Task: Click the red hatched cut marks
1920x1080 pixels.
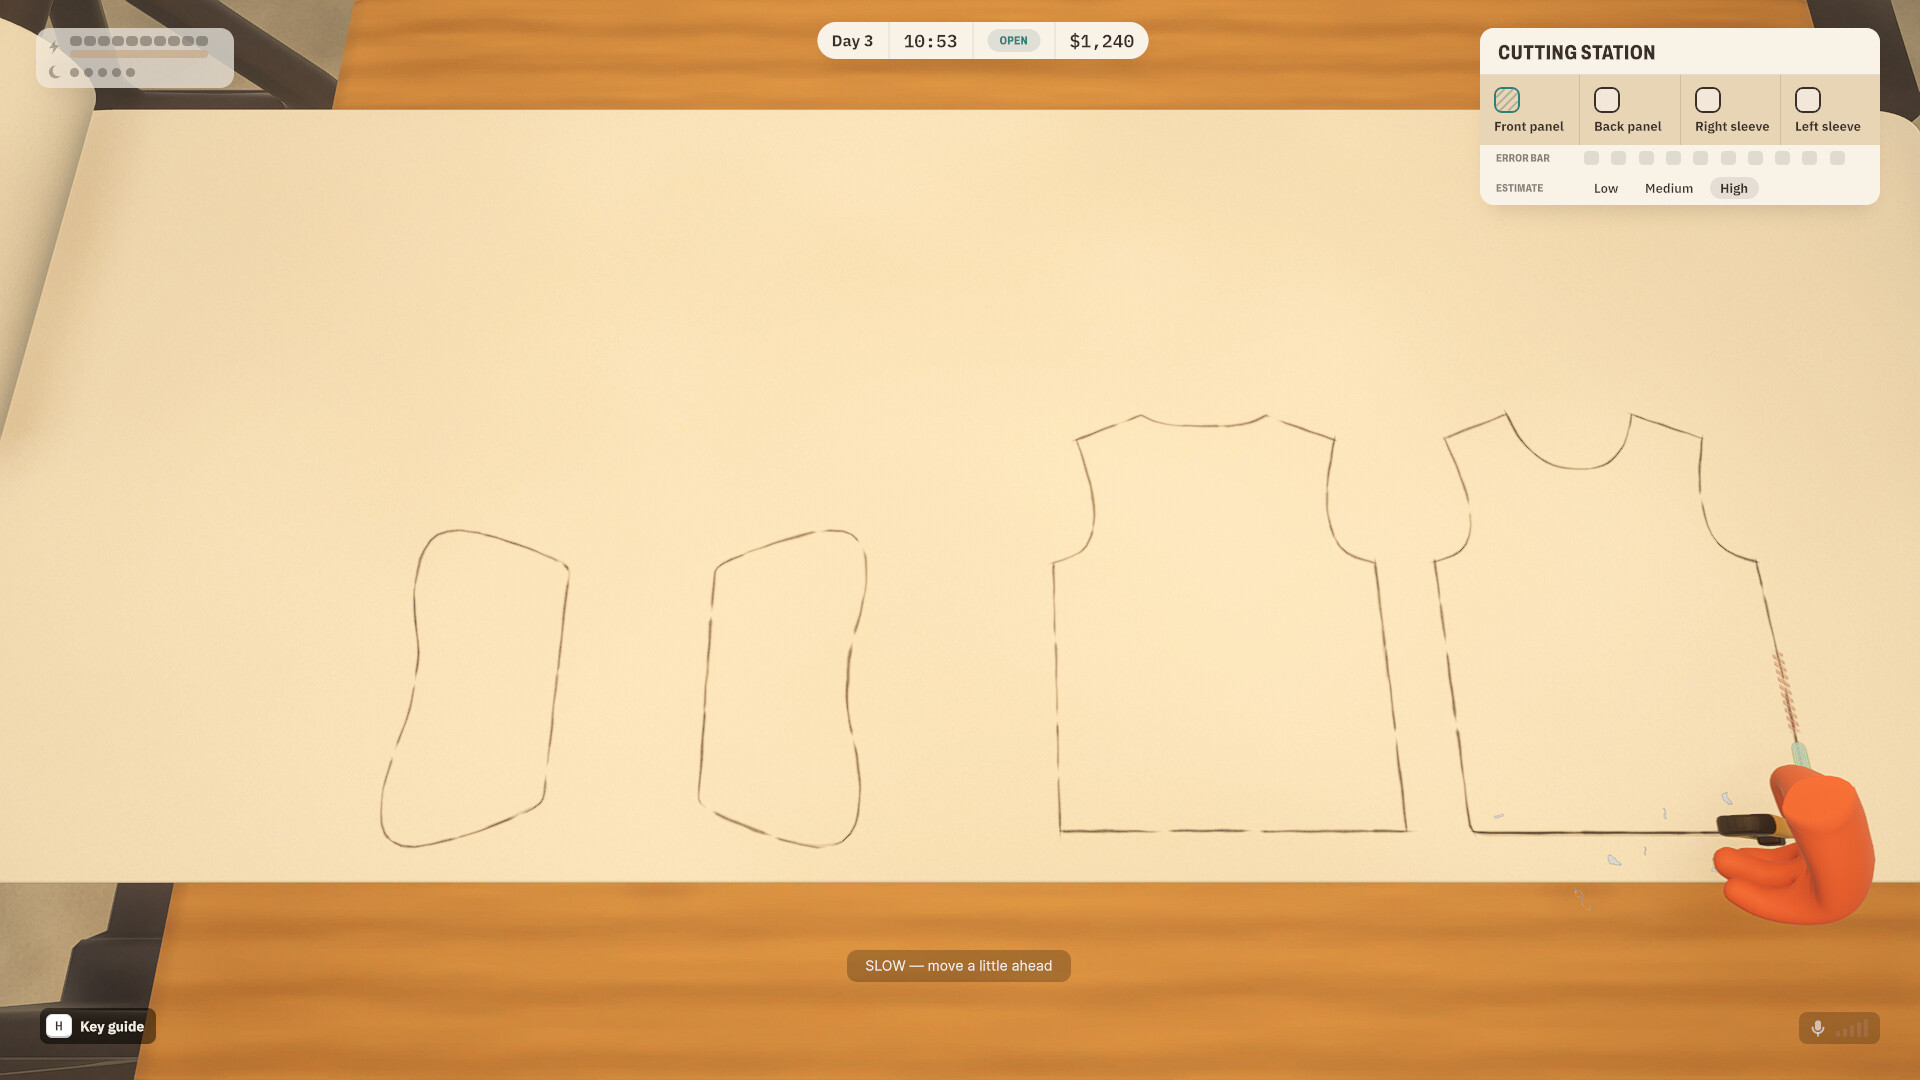Action: pyautogui.click(x=1785, y=694)
